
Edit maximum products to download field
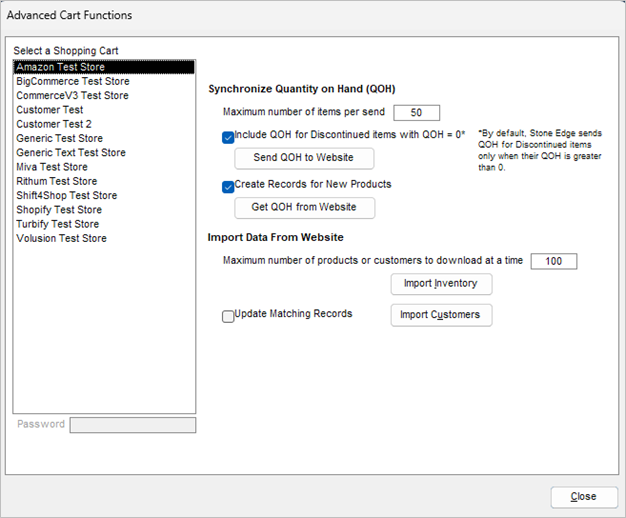554,261
